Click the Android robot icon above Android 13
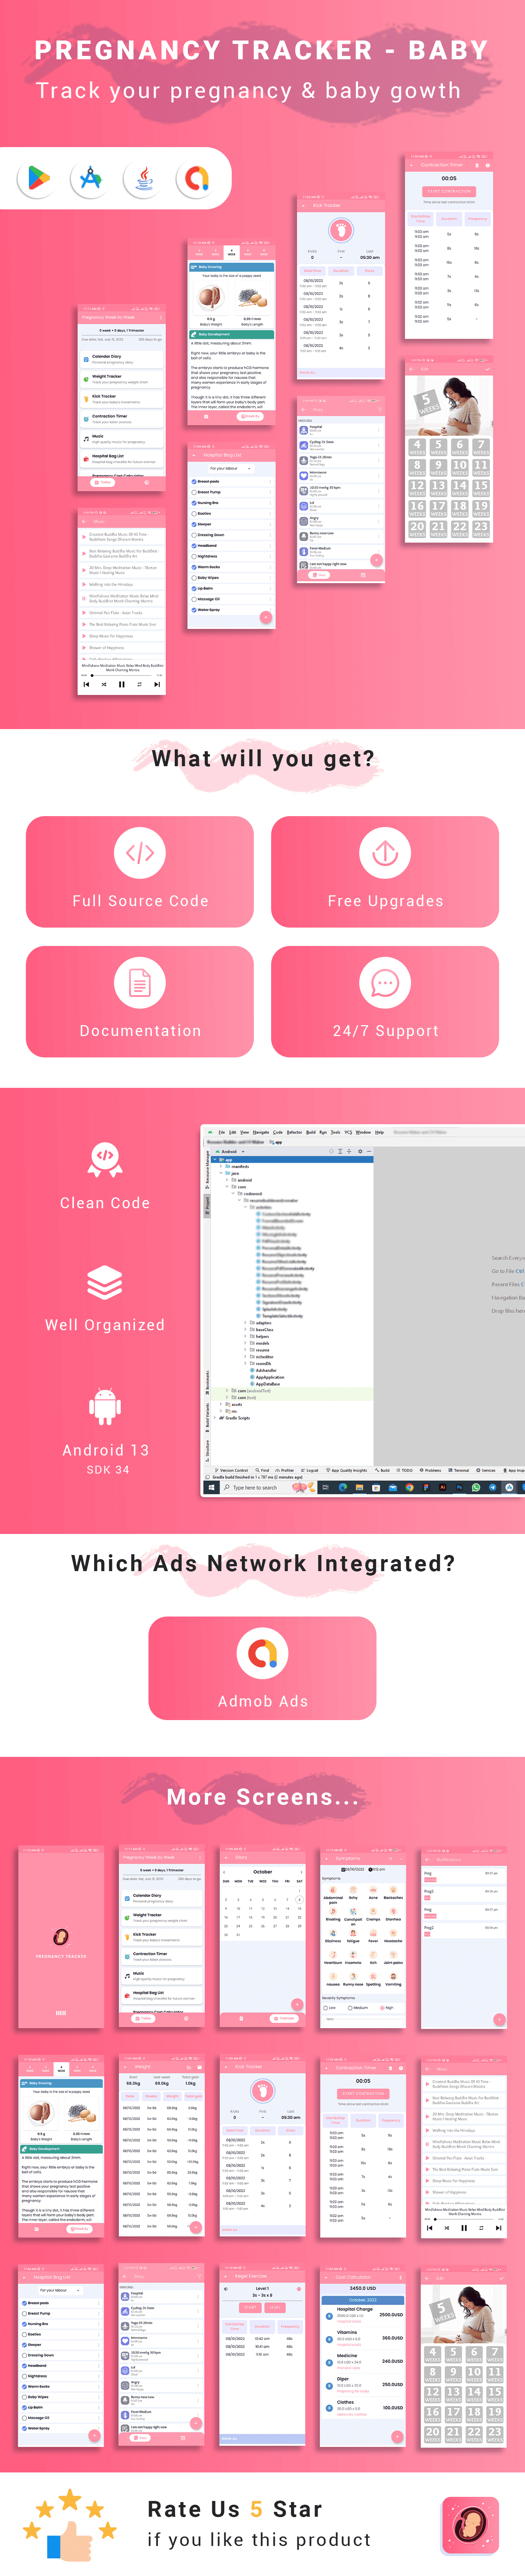Viewport: 525px width, 2576px height. pos(105,1407)
